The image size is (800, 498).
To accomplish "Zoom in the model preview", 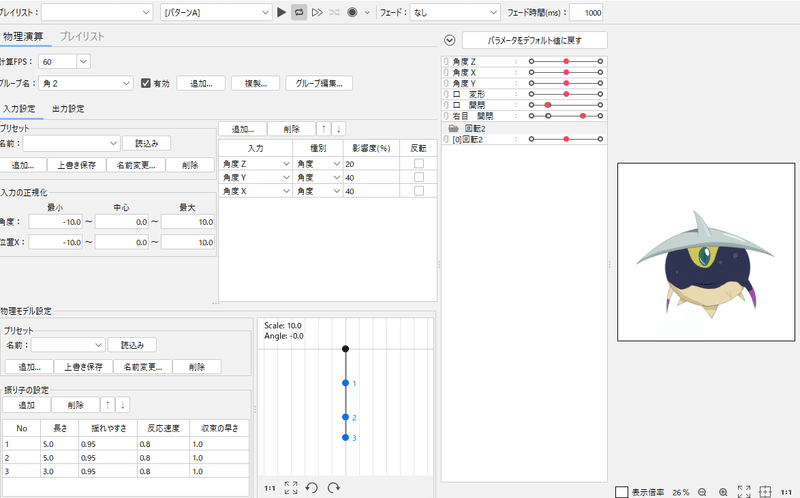I will coord(723,492).
